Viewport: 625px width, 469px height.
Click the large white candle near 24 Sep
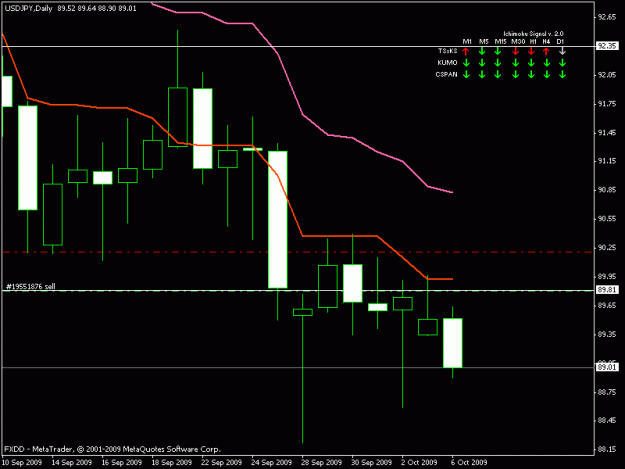coord(278,220)
